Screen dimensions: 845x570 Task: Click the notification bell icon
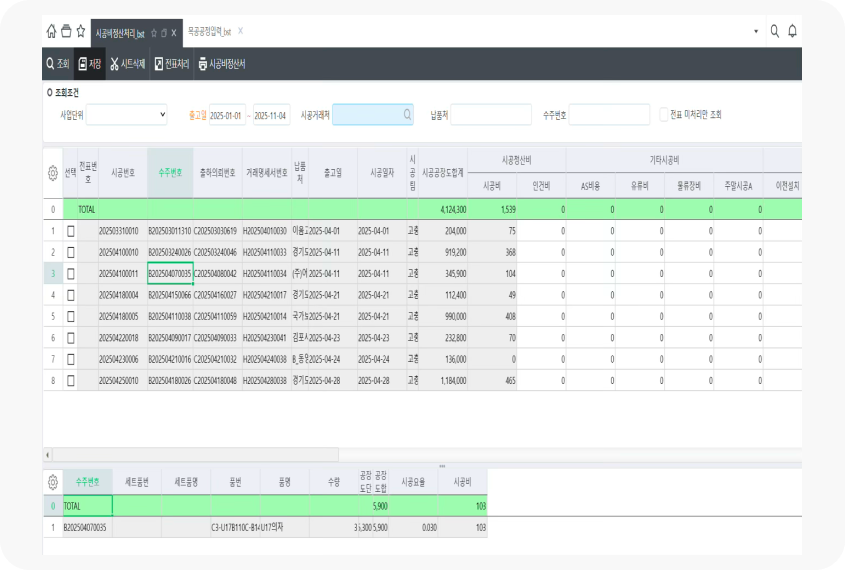coord(793,31)
